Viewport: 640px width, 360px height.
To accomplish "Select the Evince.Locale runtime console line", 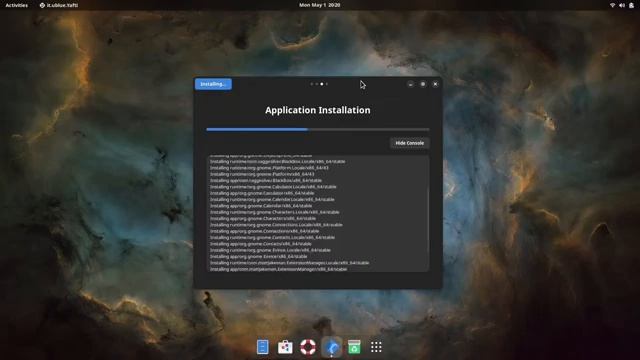I will point(270,250).
